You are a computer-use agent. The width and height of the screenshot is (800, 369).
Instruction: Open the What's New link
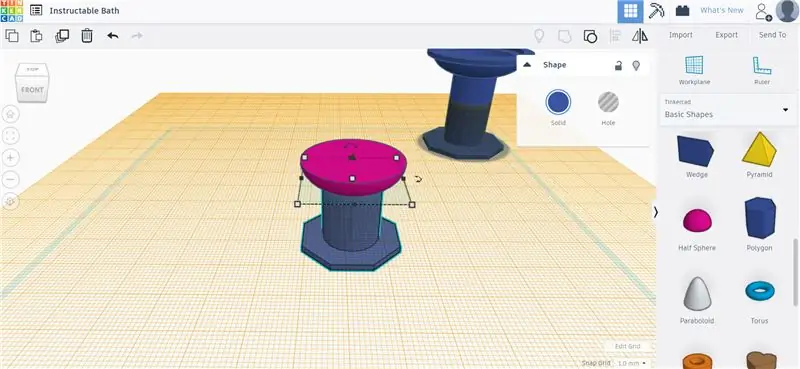(x=721, y=10)
